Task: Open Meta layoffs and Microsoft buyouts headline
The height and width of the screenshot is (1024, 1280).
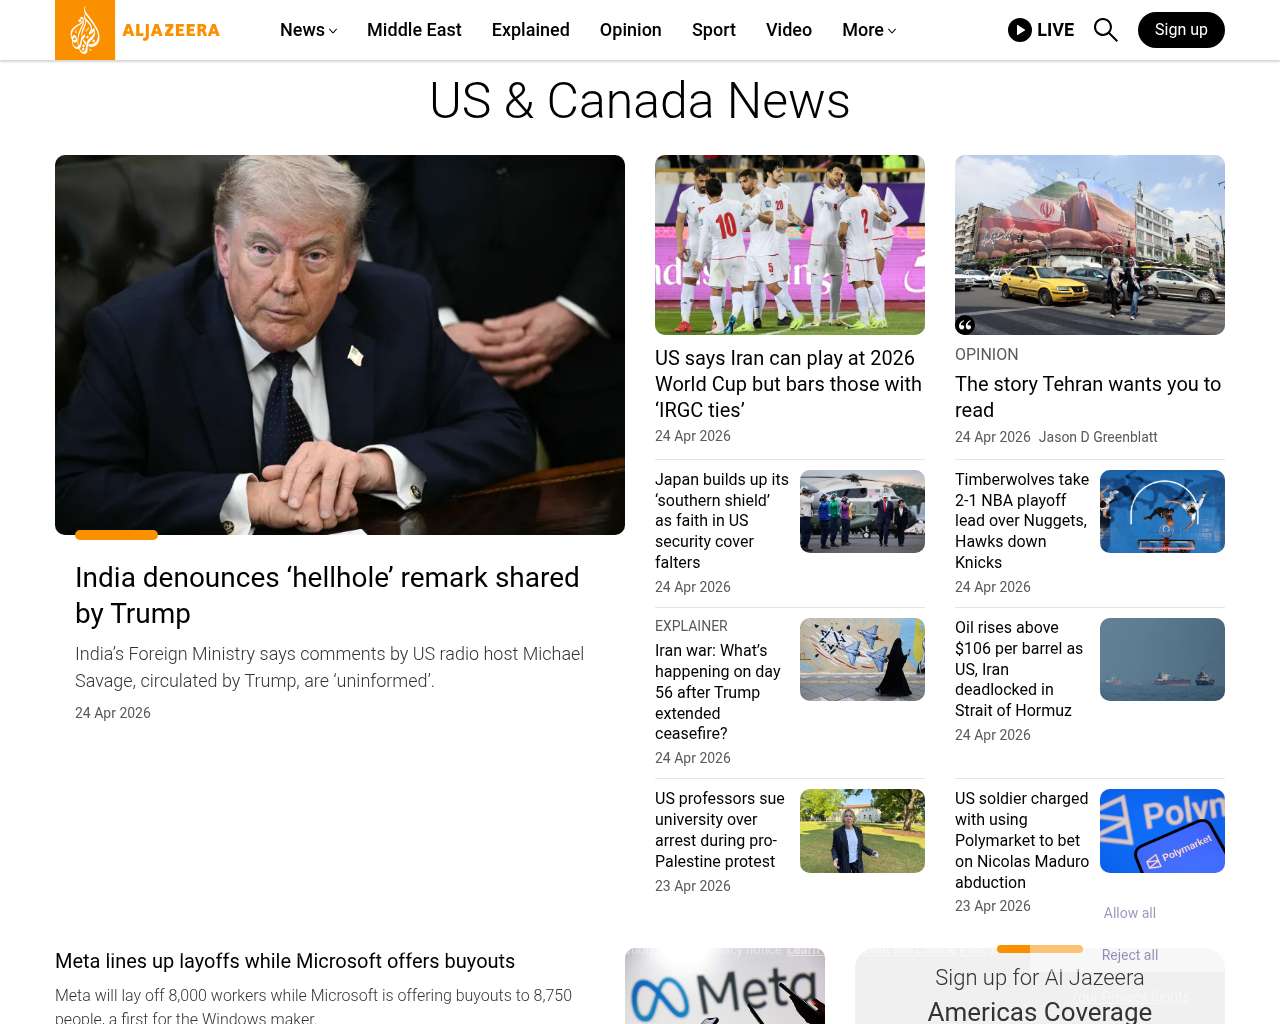Action: (285, 961)
